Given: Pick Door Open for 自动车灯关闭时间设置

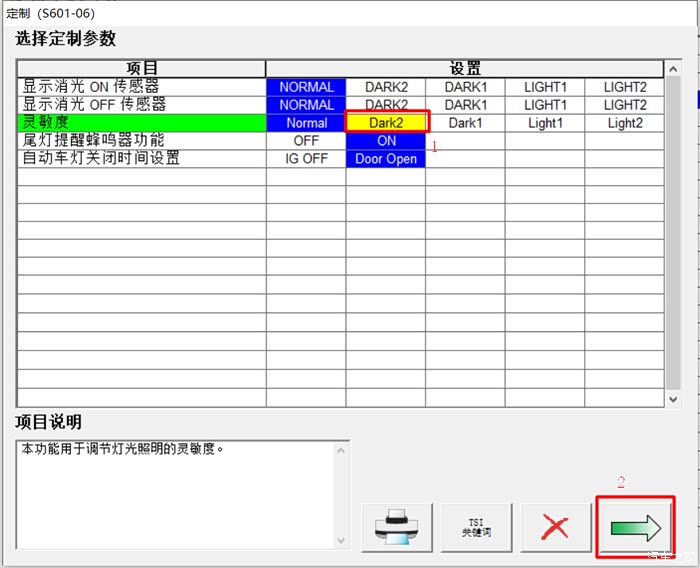Looking at the screenshot, I should tap(386, 159).
